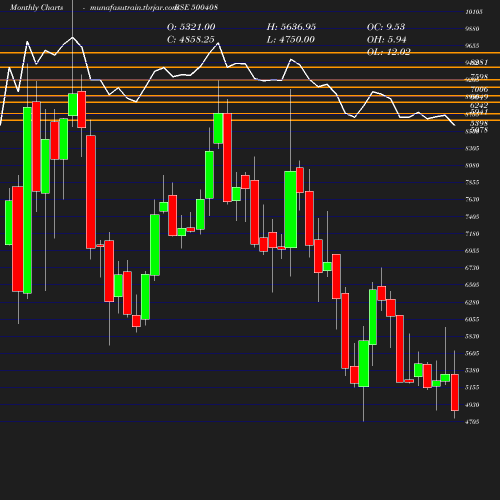Image resolution: width=500 pixels, height=500 pixels.
Task: Click the 6955 price axis label
Action: point(472,251)
